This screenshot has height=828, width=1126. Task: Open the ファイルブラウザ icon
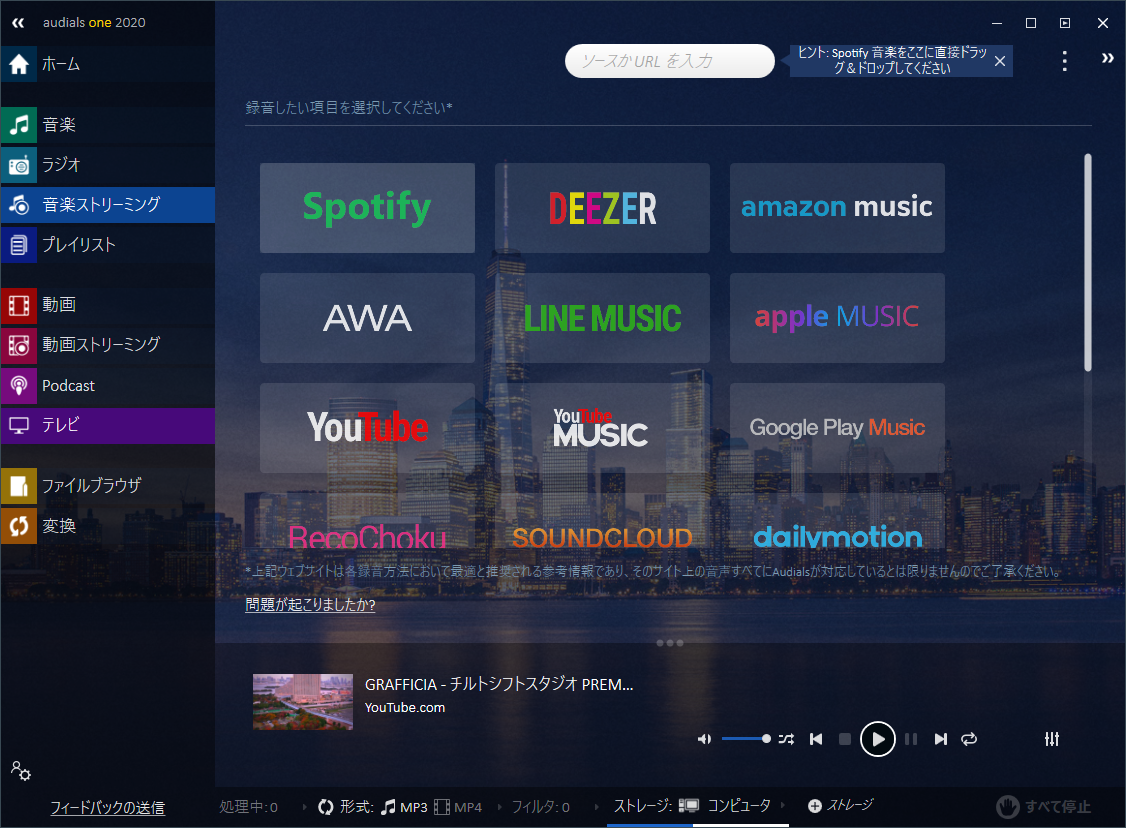(19, 485)
